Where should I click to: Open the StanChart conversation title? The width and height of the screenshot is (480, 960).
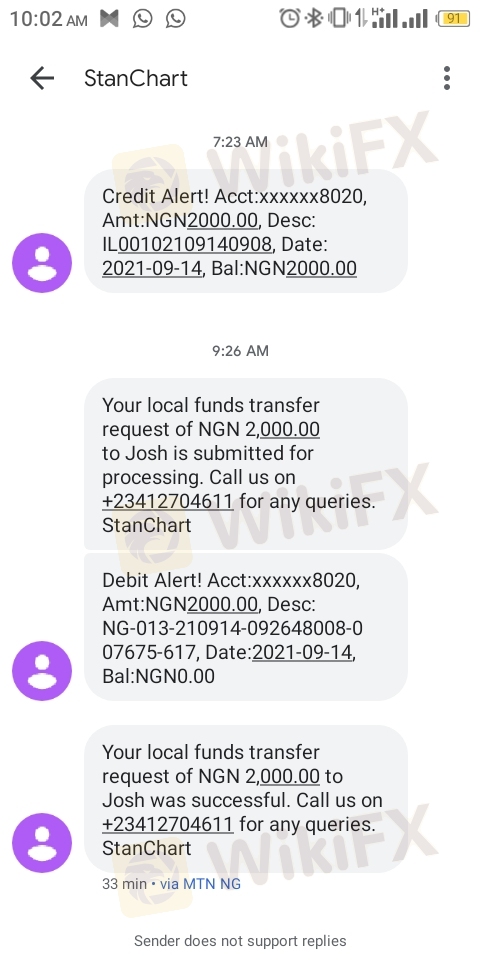click(136, 78)
